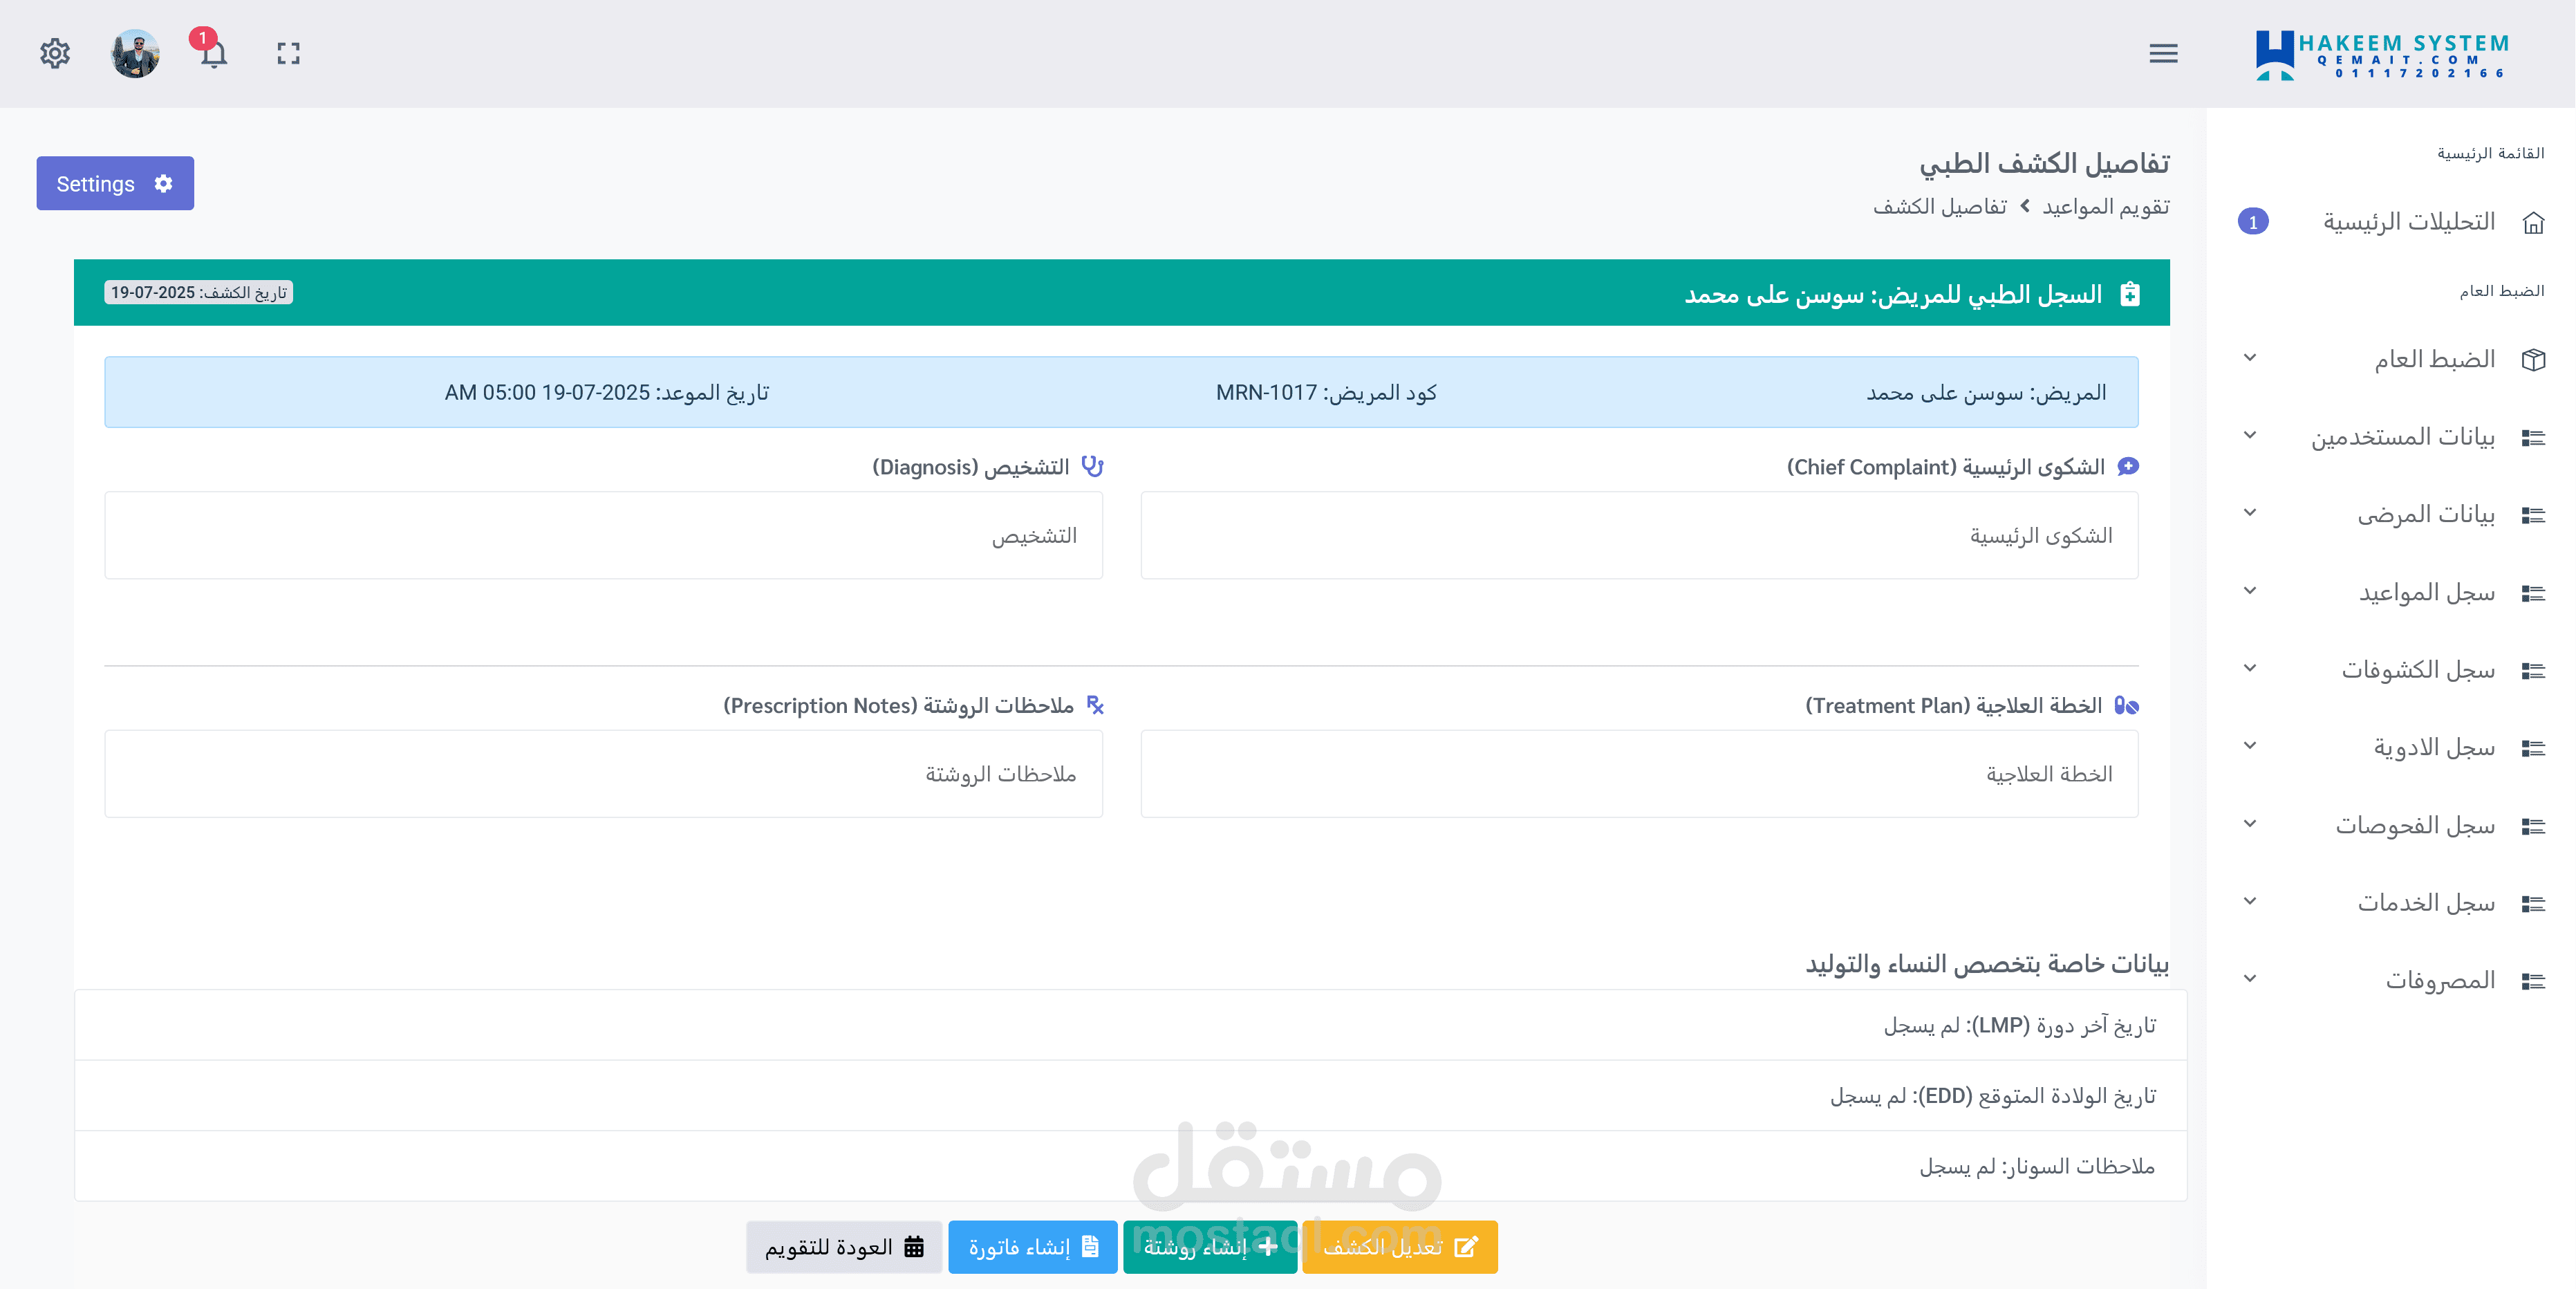Screen dimensions: 2576x1289
Task: Click the list icon beside المصروفات
Action: (x=2533, y=981)
